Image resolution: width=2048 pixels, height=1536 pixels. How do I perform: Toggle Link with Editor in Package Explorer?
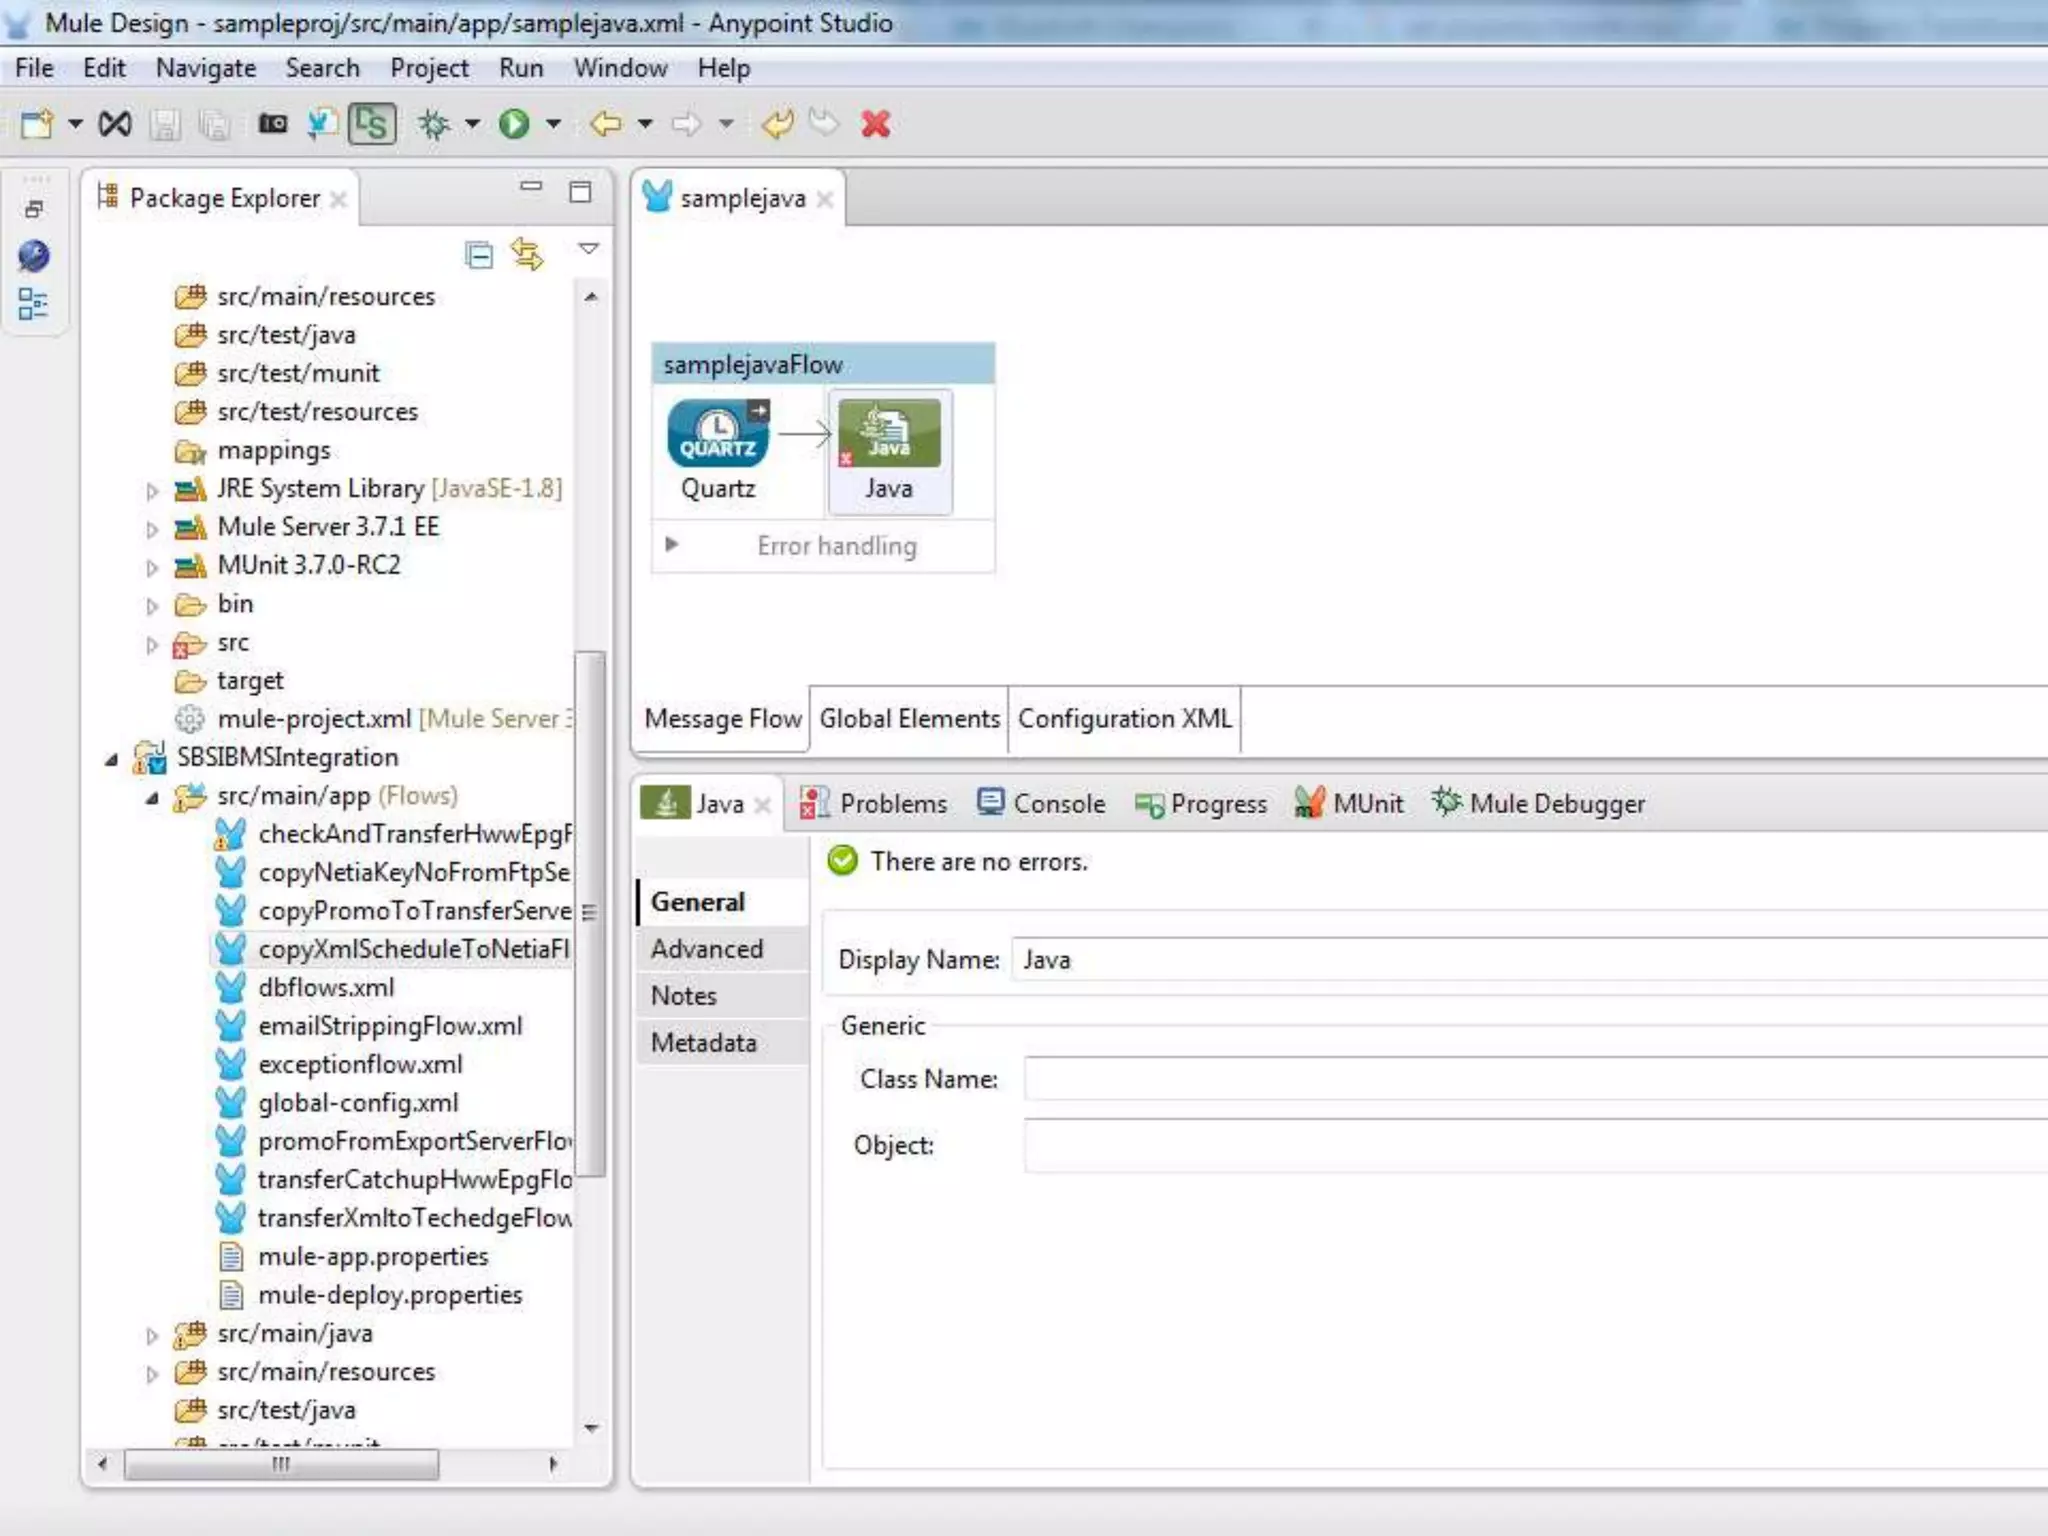click(x=527, y=255)
